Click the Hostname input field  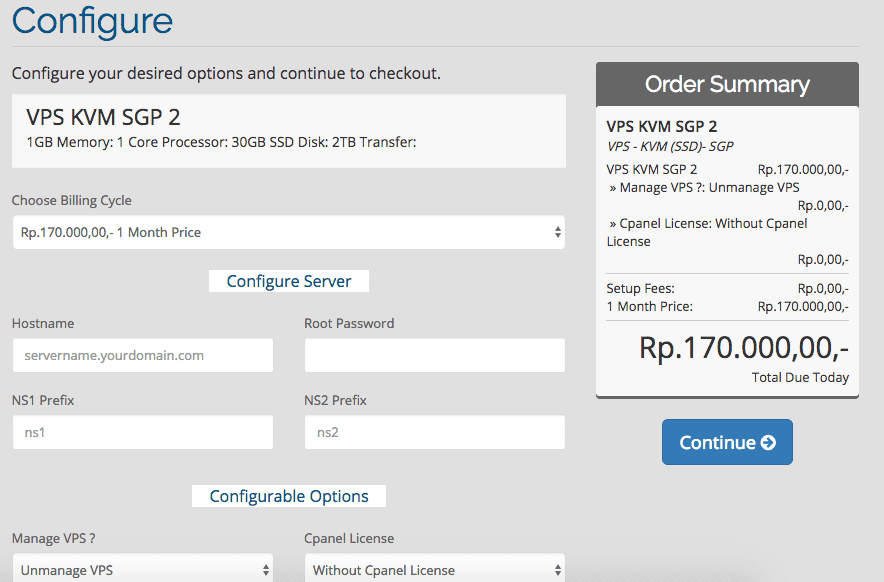click(x=142, y=355)
